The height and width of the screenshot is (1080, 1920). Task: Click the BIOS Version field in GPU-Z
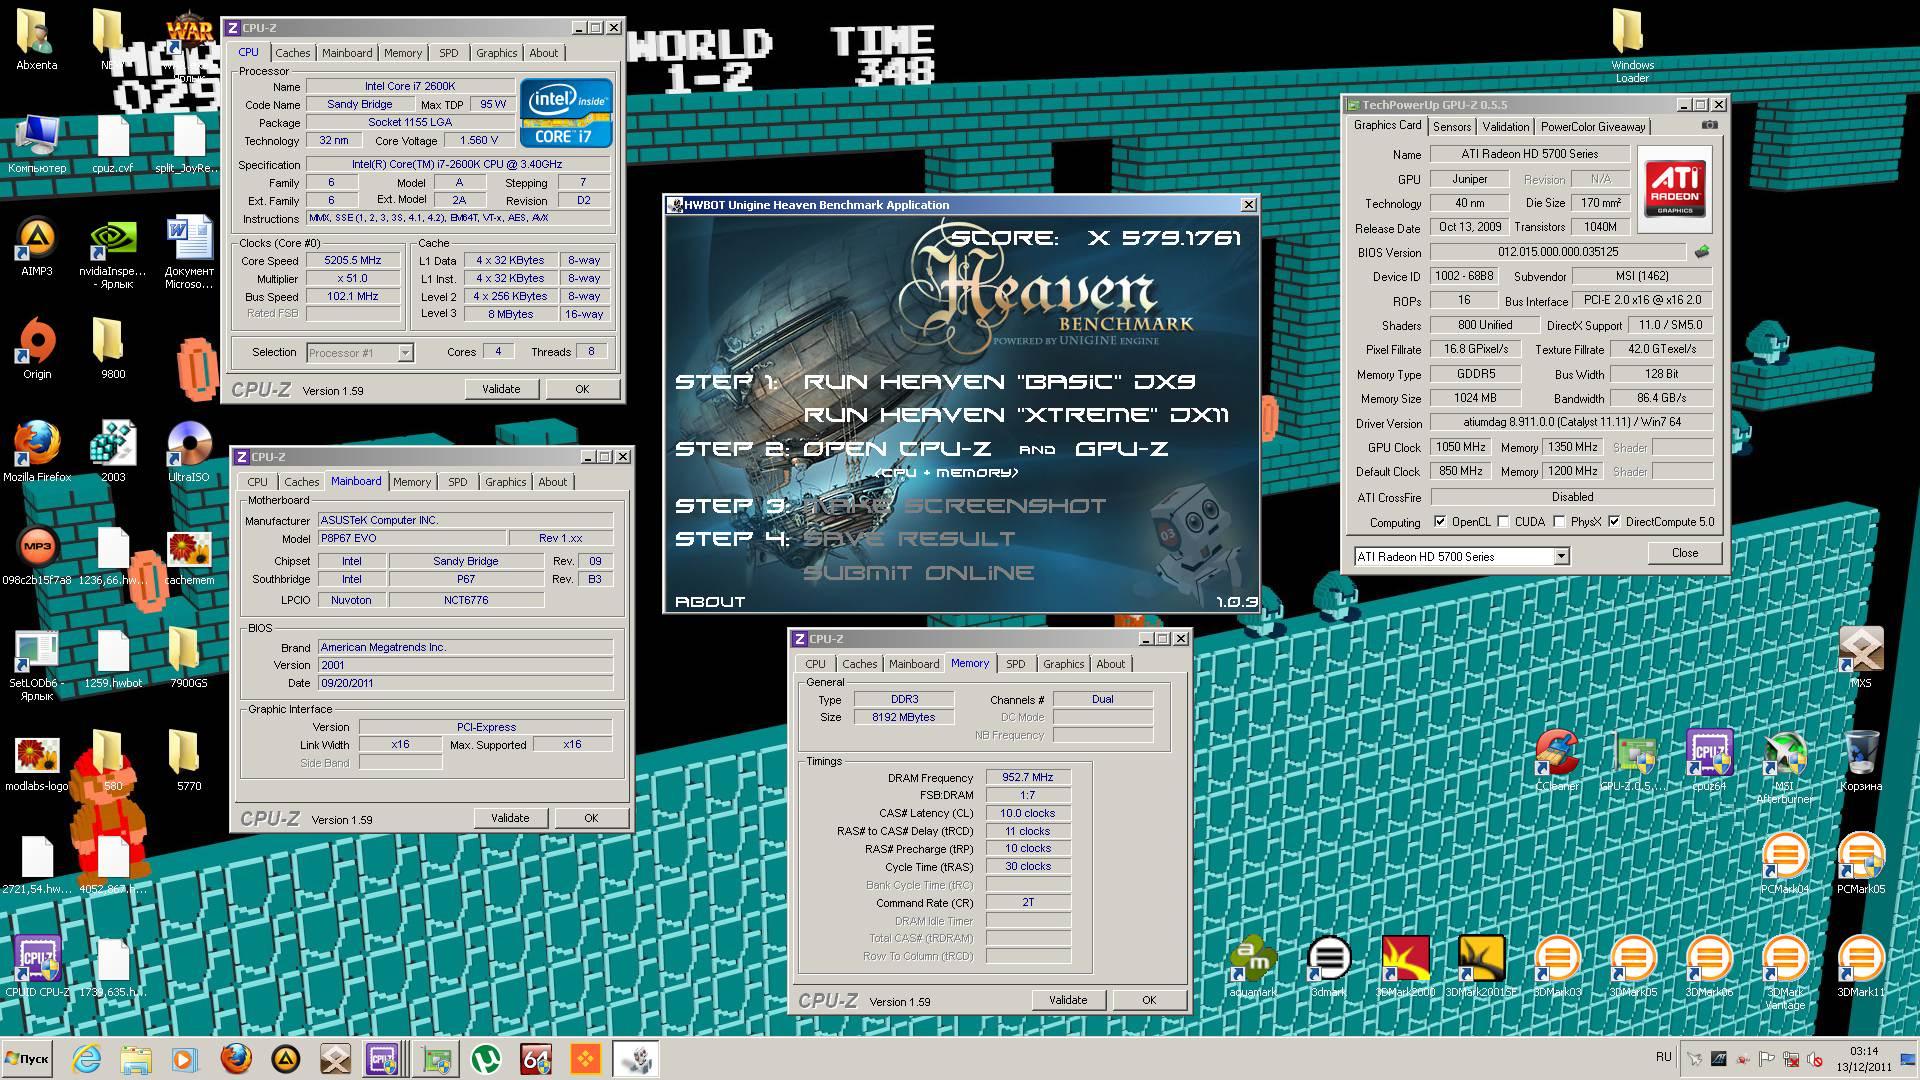click(1558, 252)
